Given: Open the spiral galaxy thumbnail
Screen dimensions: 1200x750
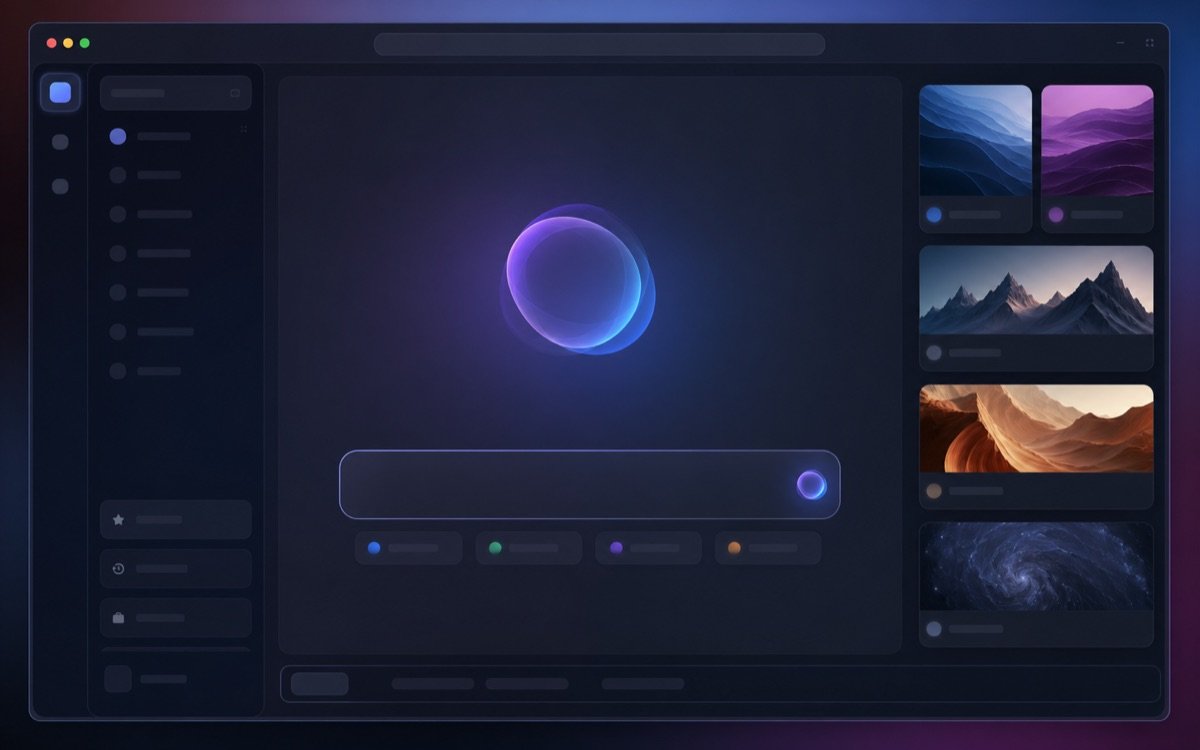Looking at the screenshot, I should pyautogui.click(x=1036, y=566).
